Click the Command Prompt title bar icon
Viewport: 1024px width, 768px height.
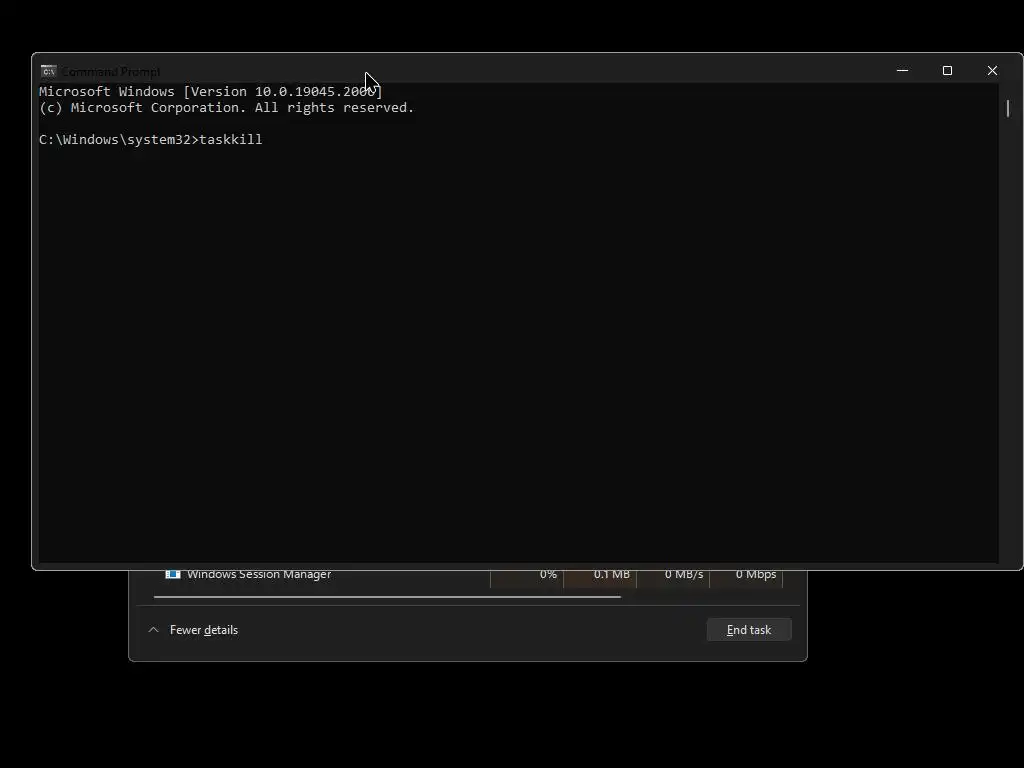tap(49, 71)
